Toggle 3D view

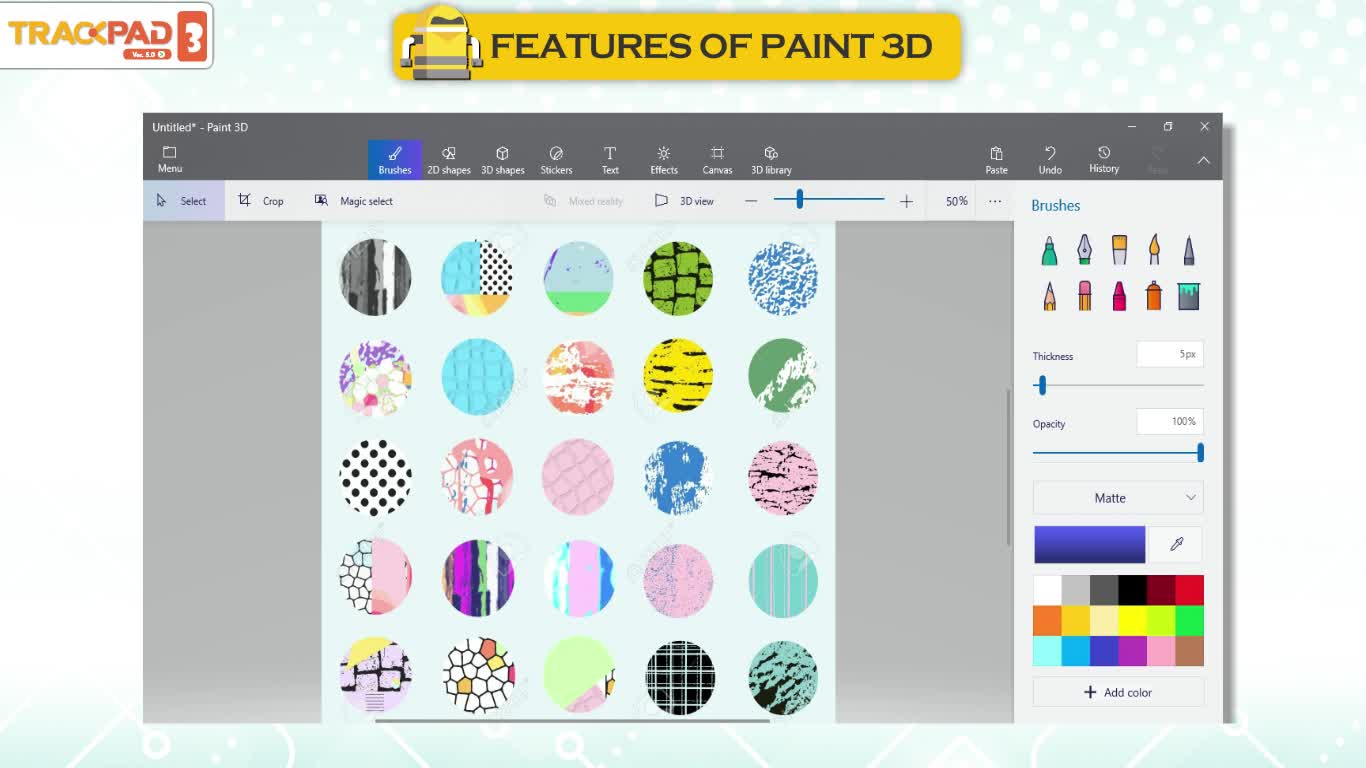684,201
